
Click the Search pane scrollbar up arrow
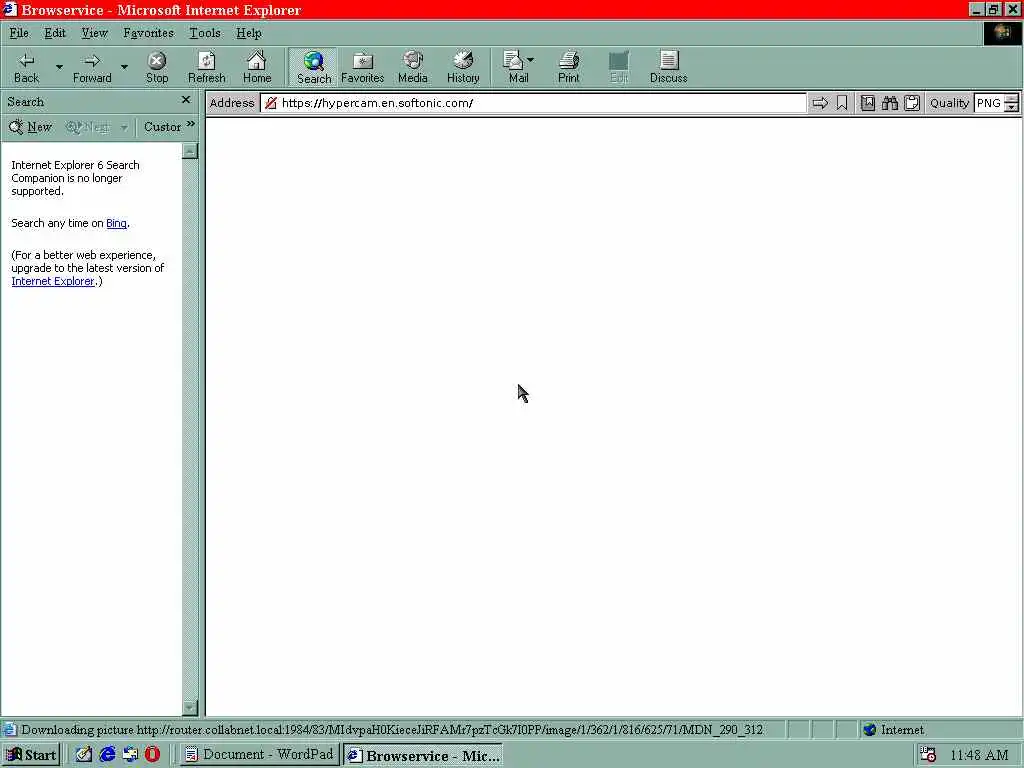(189, 151)
